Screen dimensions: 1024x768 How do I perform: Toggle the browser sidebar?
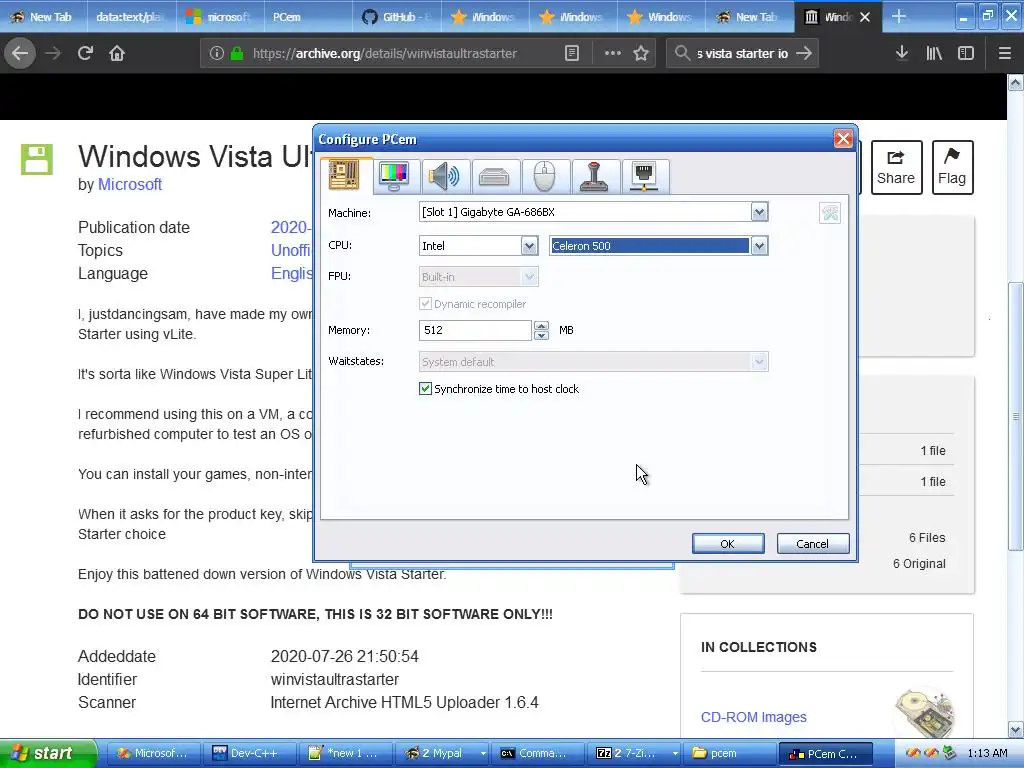(x=966, y=54)
